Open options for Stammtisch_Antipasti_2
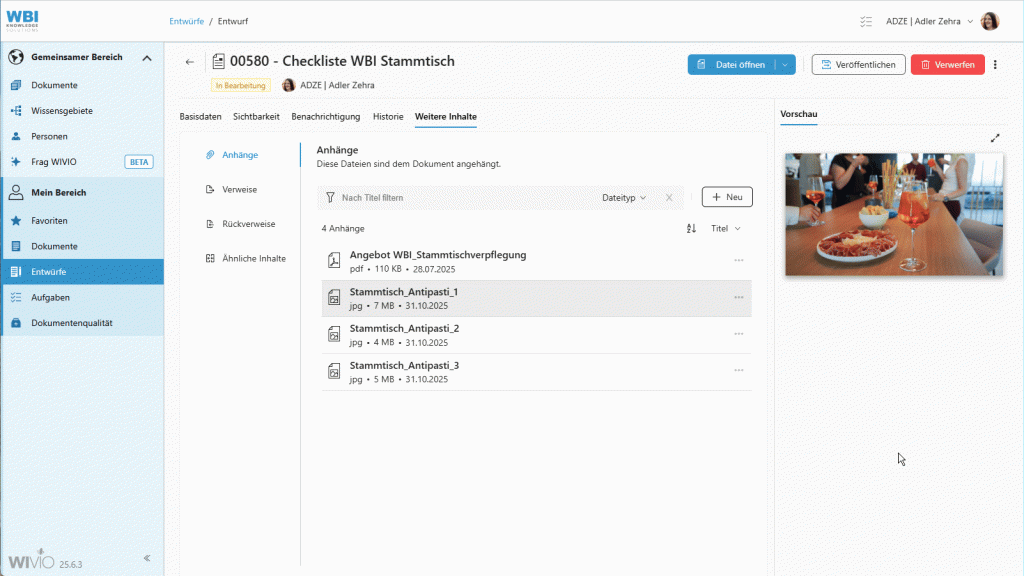Viewport: 1024px width, 576px height. [739, 334]
